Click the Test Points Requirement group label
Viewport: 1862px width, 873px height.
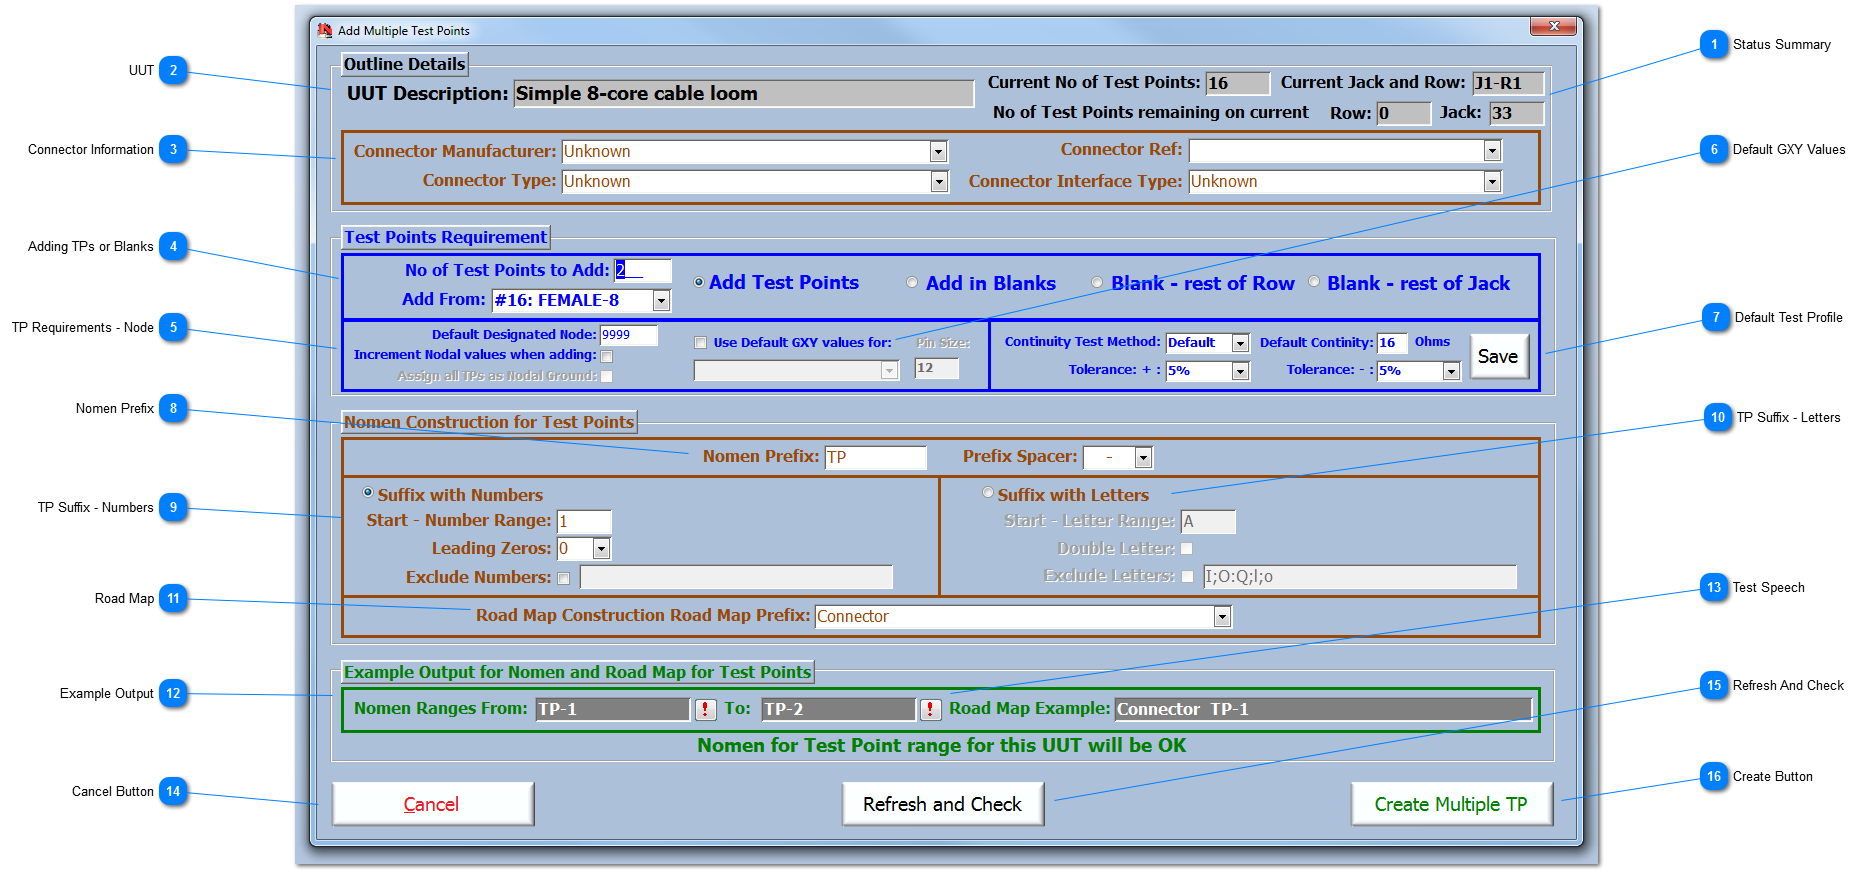(x=446, y=238)
